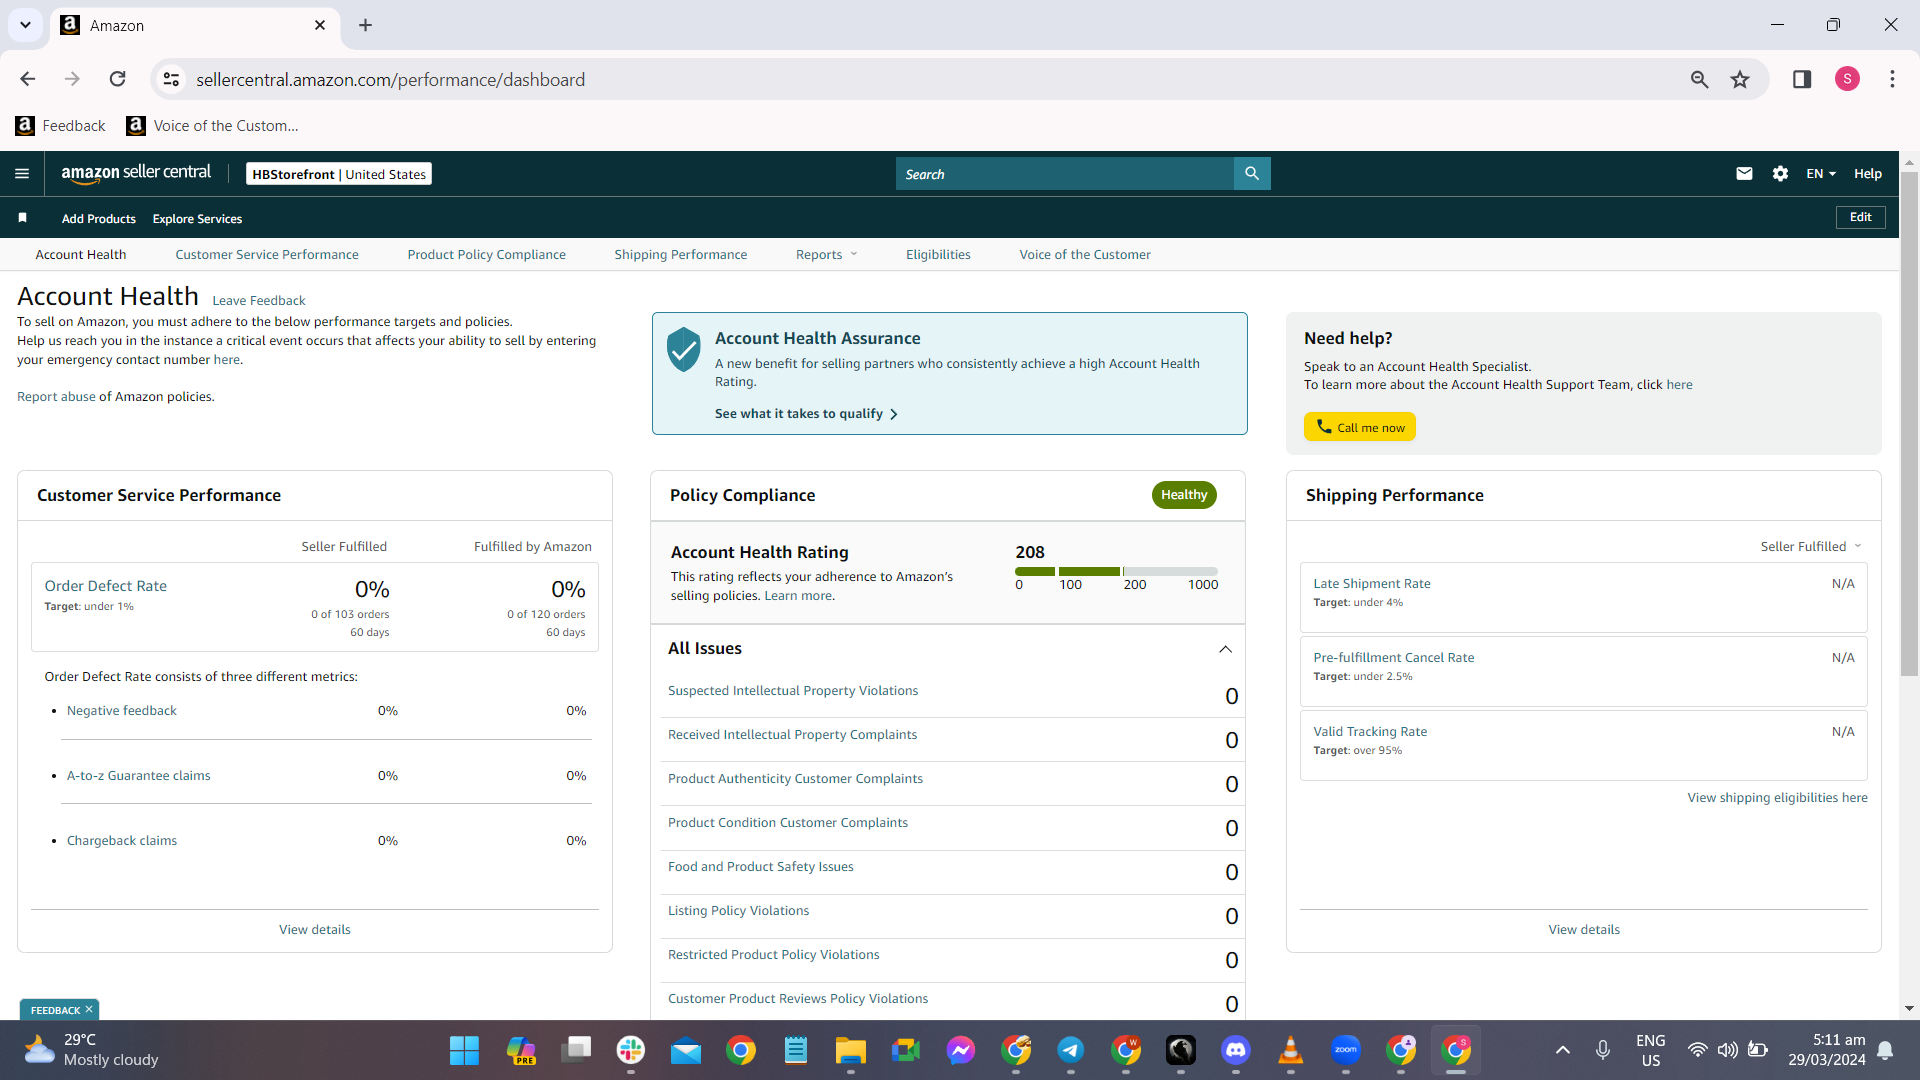View site information icon in address bar
1920x1080 pixels.
point(172,79)
